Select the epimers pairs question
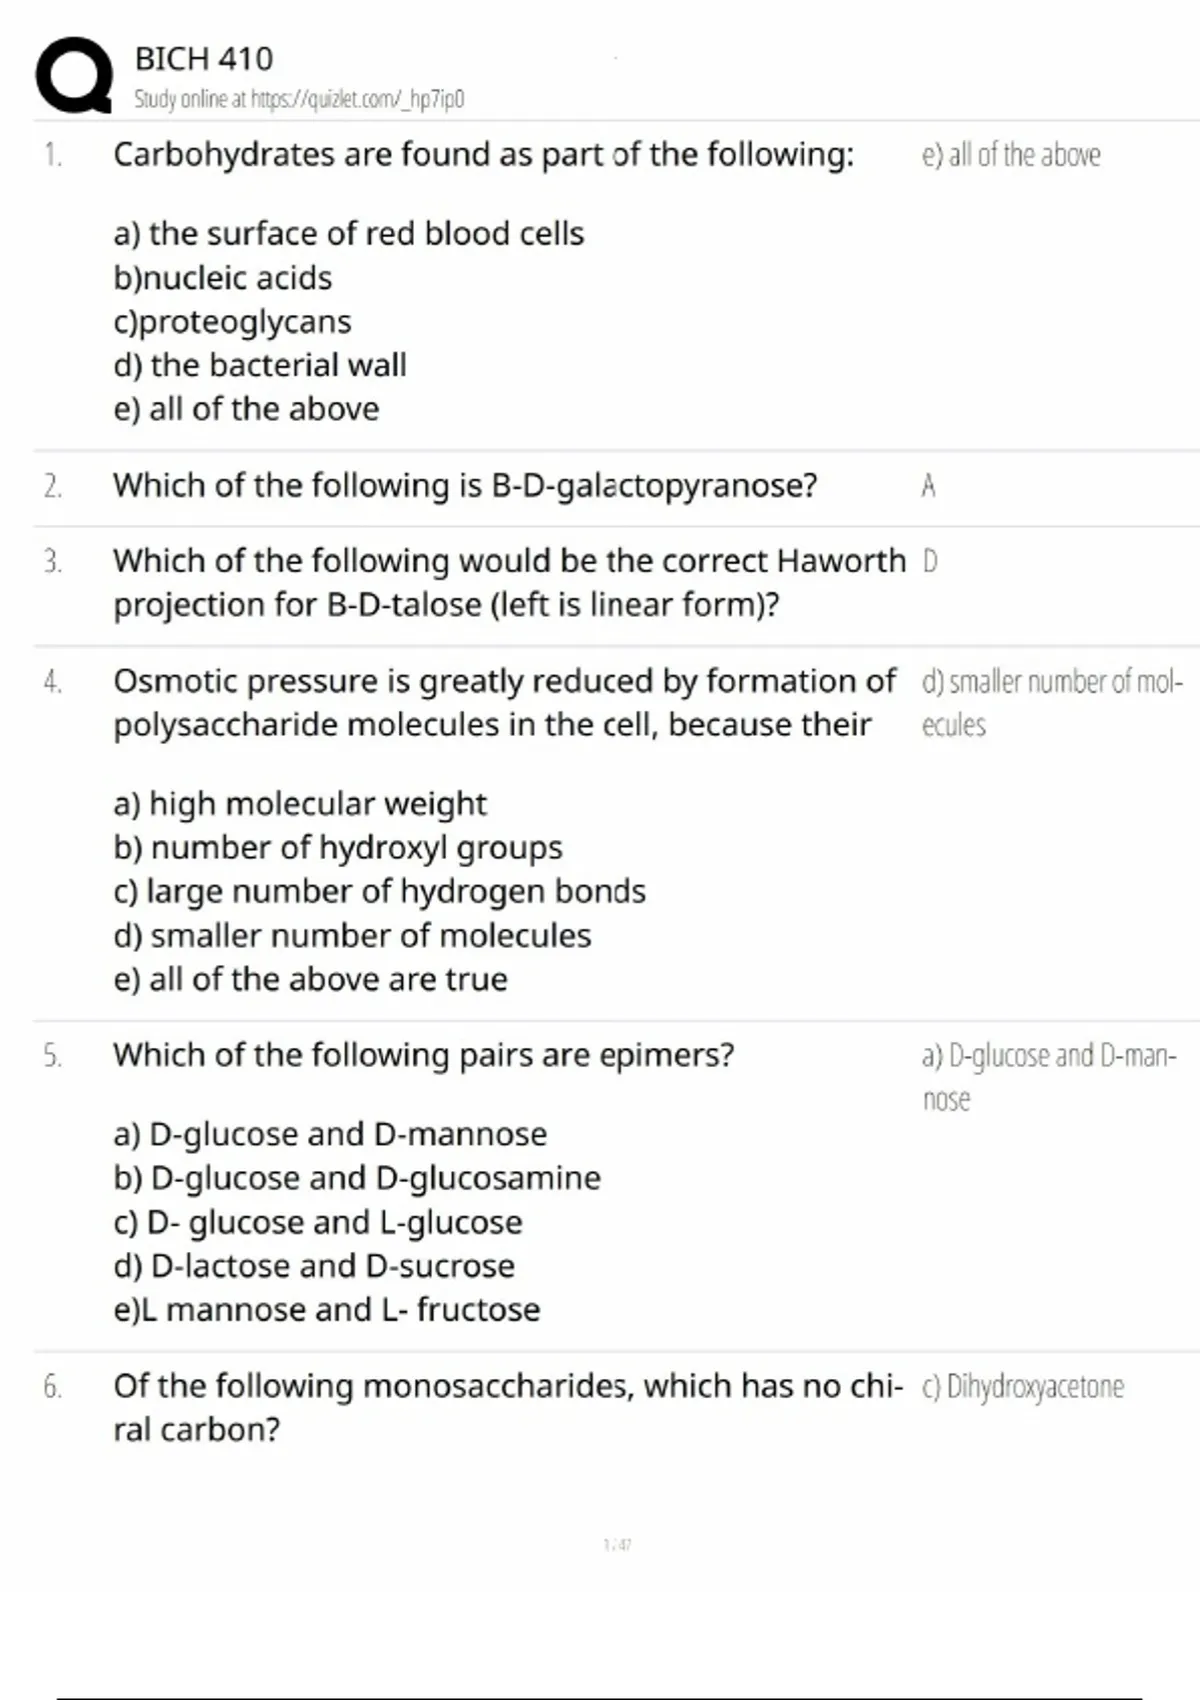The height and width of the screenshot is (1700, 1200). click(423, 1055)
